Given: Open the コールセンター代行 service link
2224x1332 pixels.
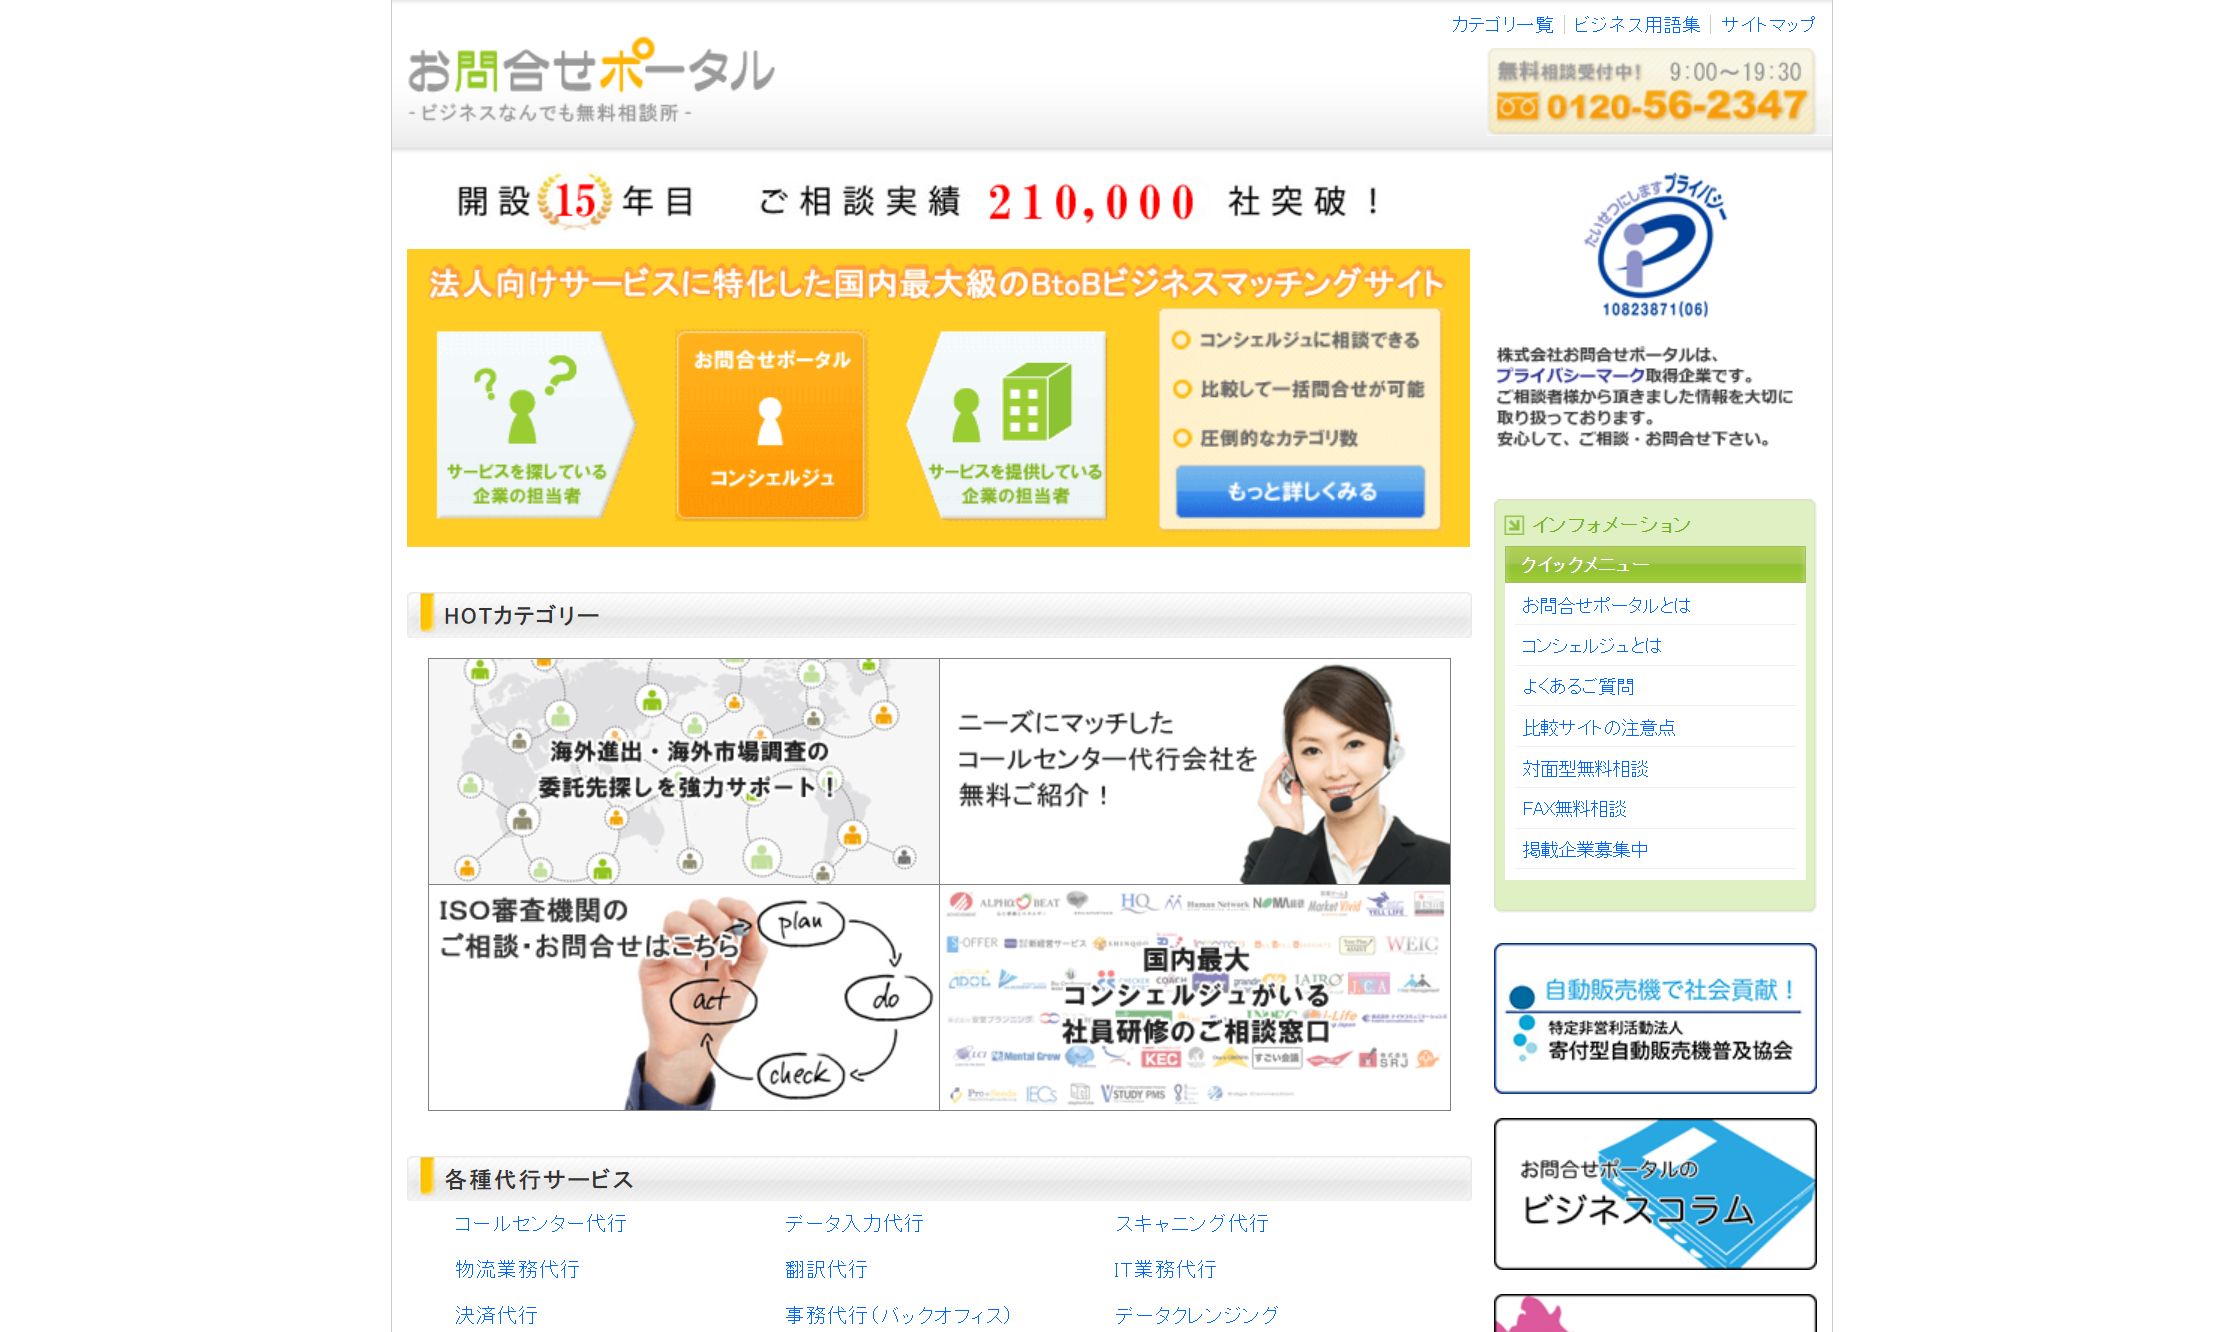Looking at the screenshot, I should click(540, 1223).
